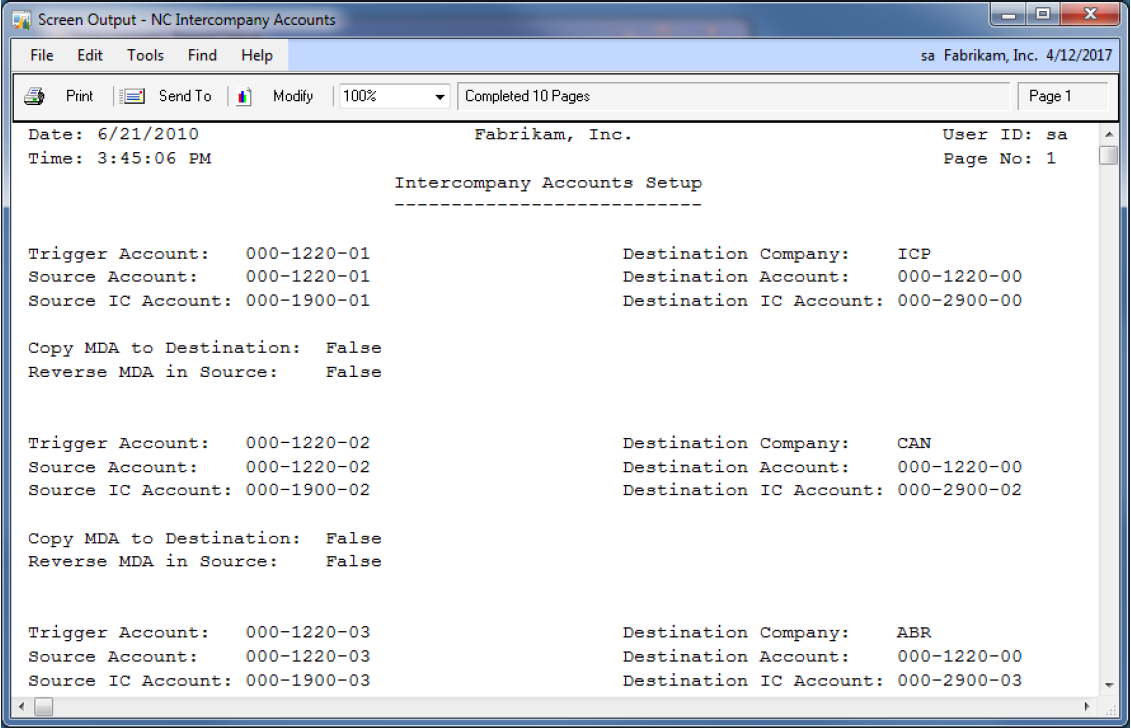The width and height of the screenshot is (1131, 728).
Task: Open the Find menu
Action: coord(202,56)
